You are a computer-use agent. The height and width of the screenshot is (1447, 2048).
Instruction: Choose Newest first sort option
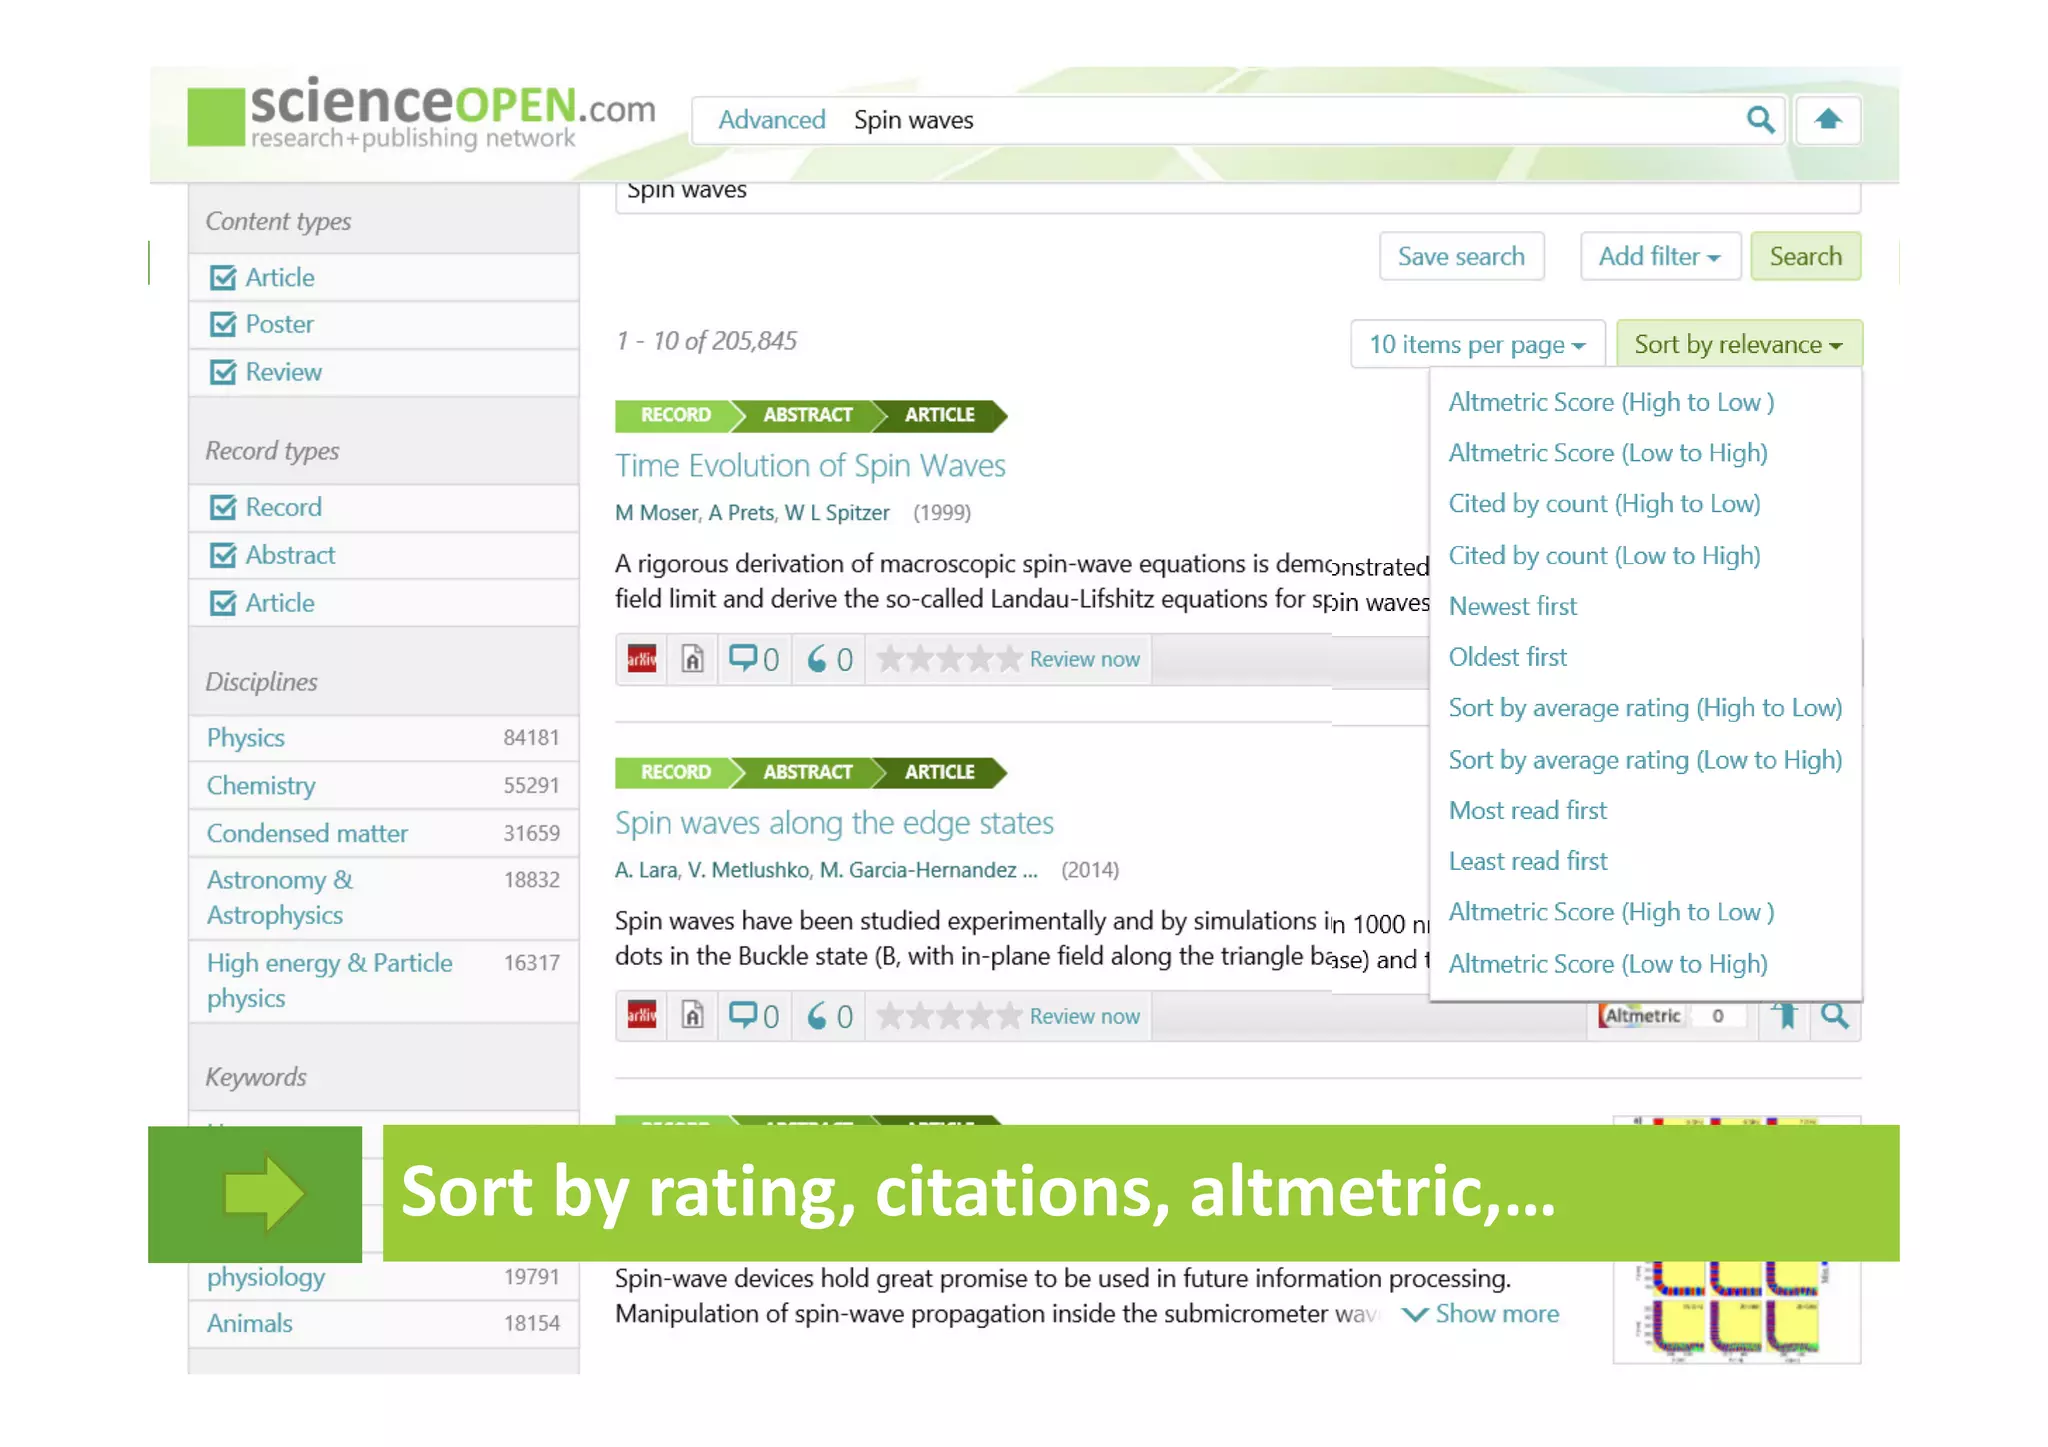[x=1512, y=606]
